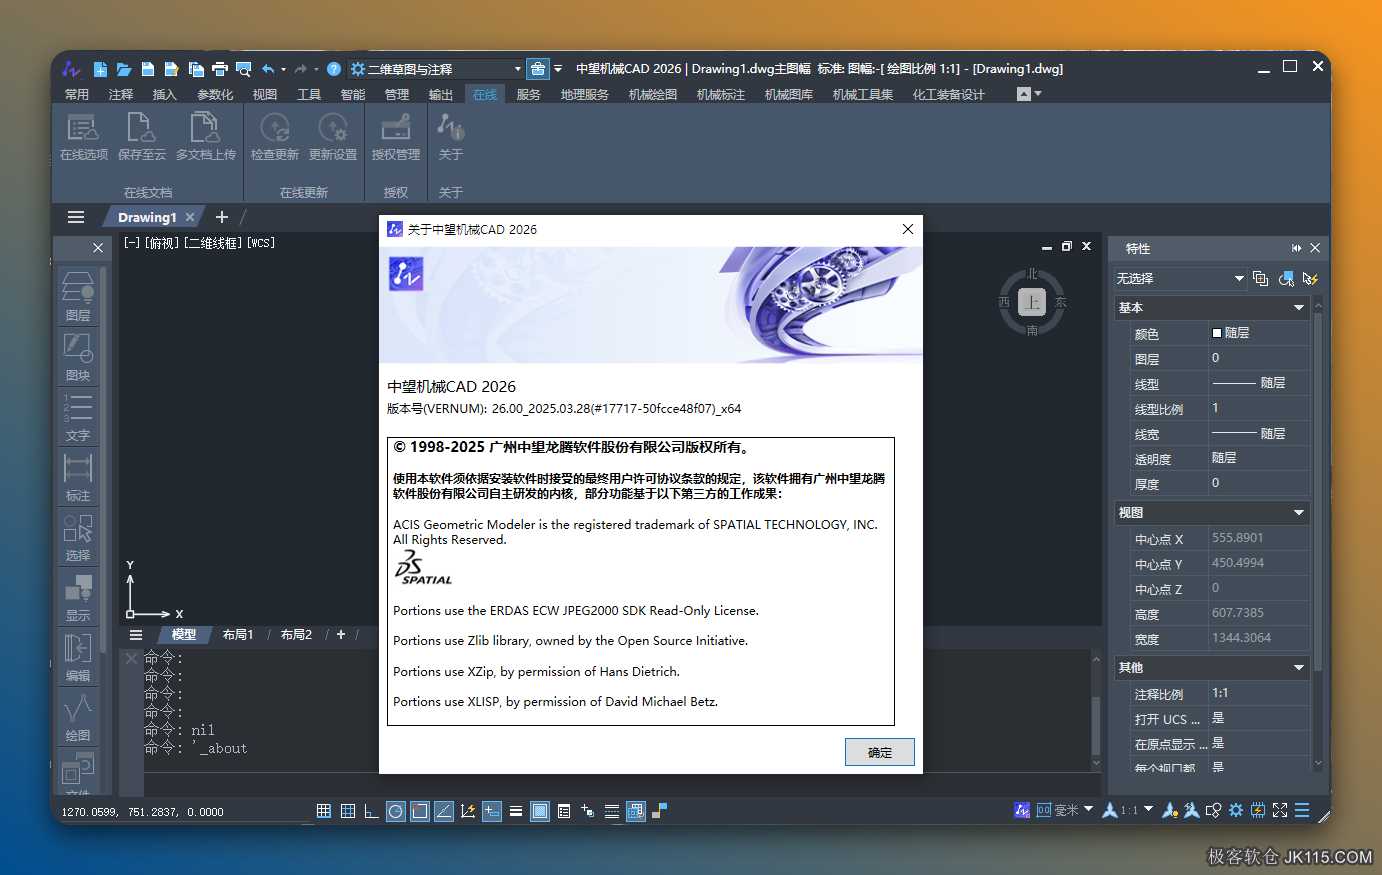Click the 线宽 随层 value in properties
1382x875 pixels.
1258,434
